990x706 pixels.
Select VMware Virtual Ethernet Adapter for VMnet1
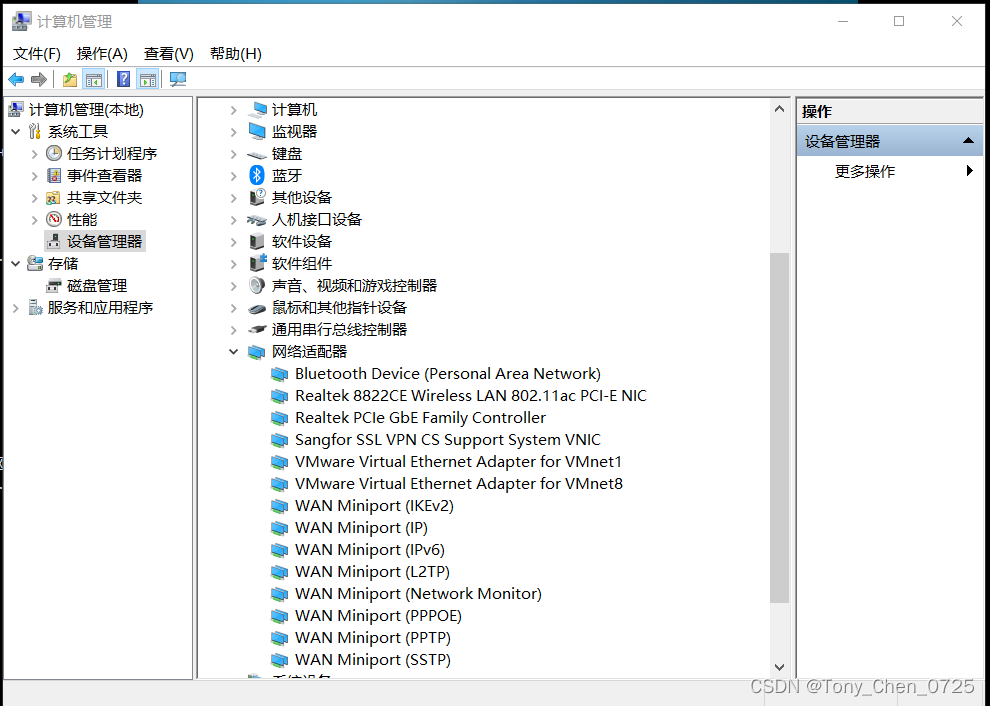pos(458,462)
